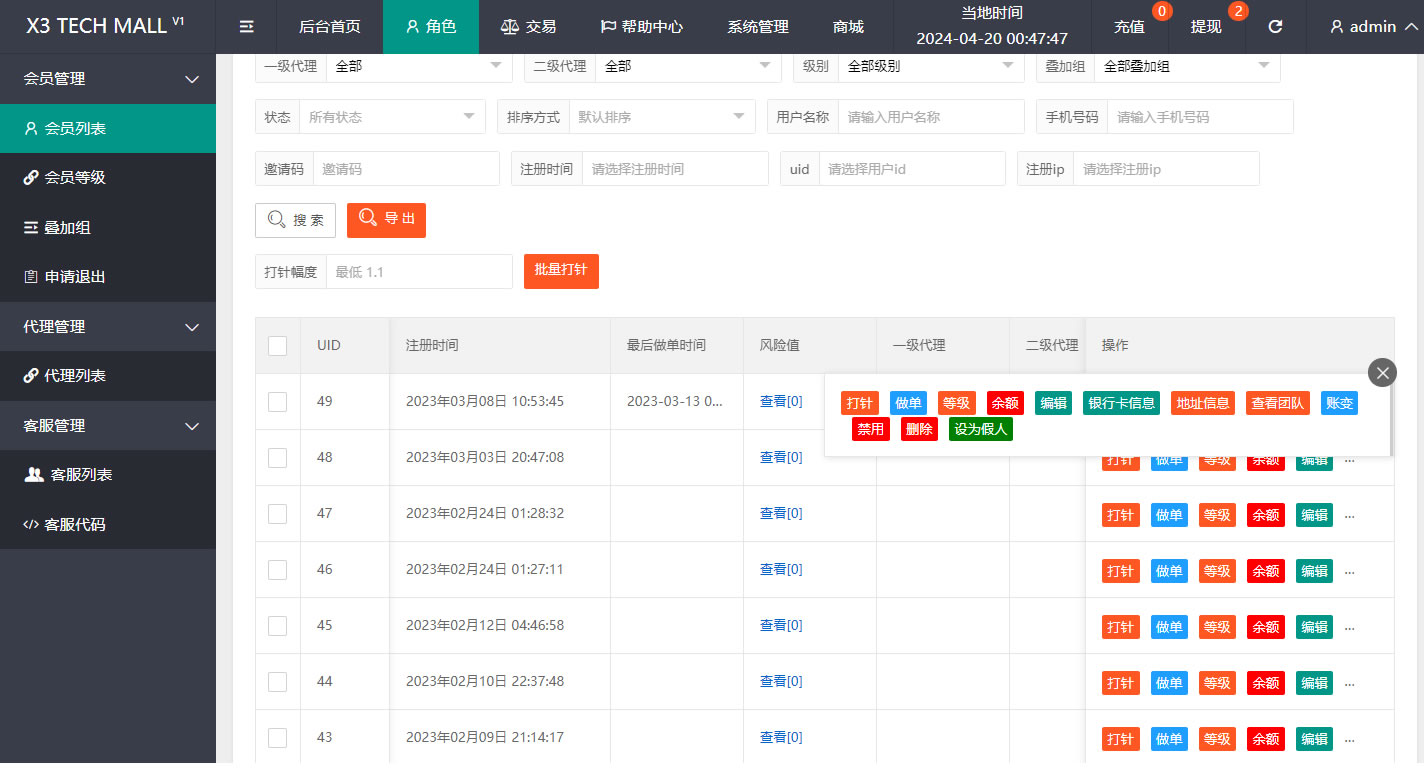Go to 客服列表 in sidebar
1425x769 pixels.
[x=108, y=474]
